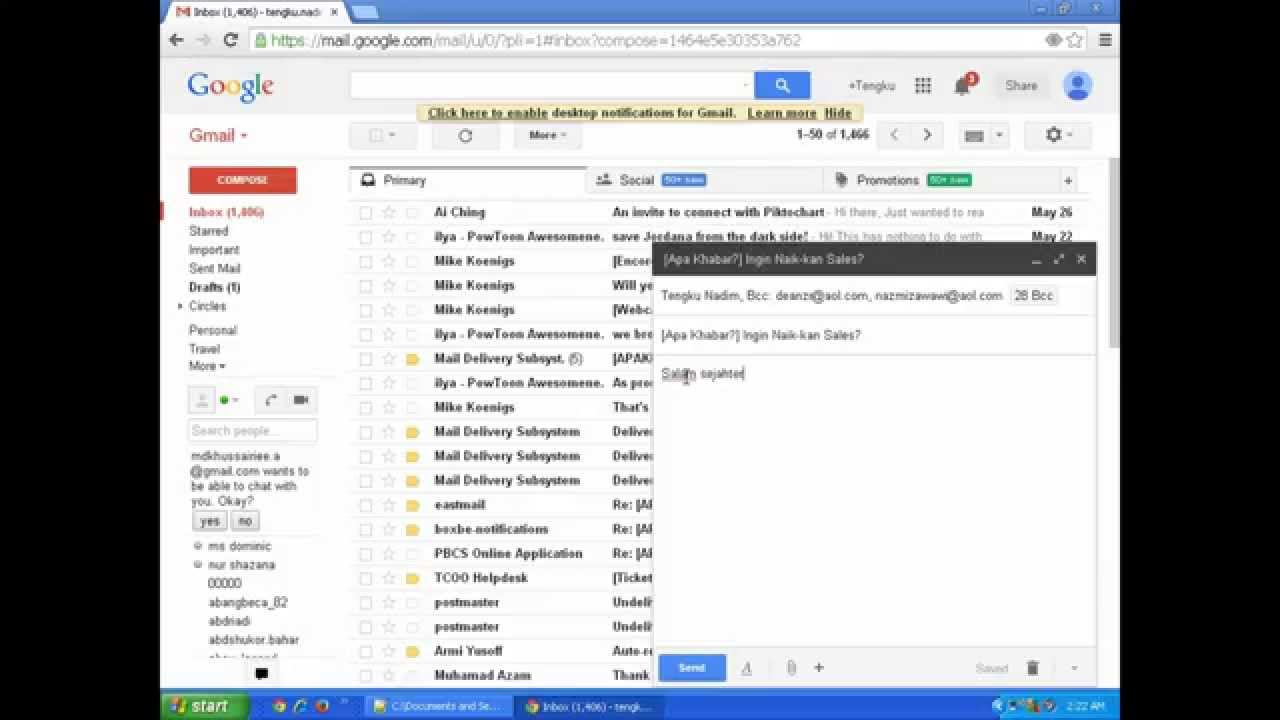Open the Sent Mail folder
The height and width of the screenshot is (720, 1280).
pyautogui.click(x=214, y=268)
